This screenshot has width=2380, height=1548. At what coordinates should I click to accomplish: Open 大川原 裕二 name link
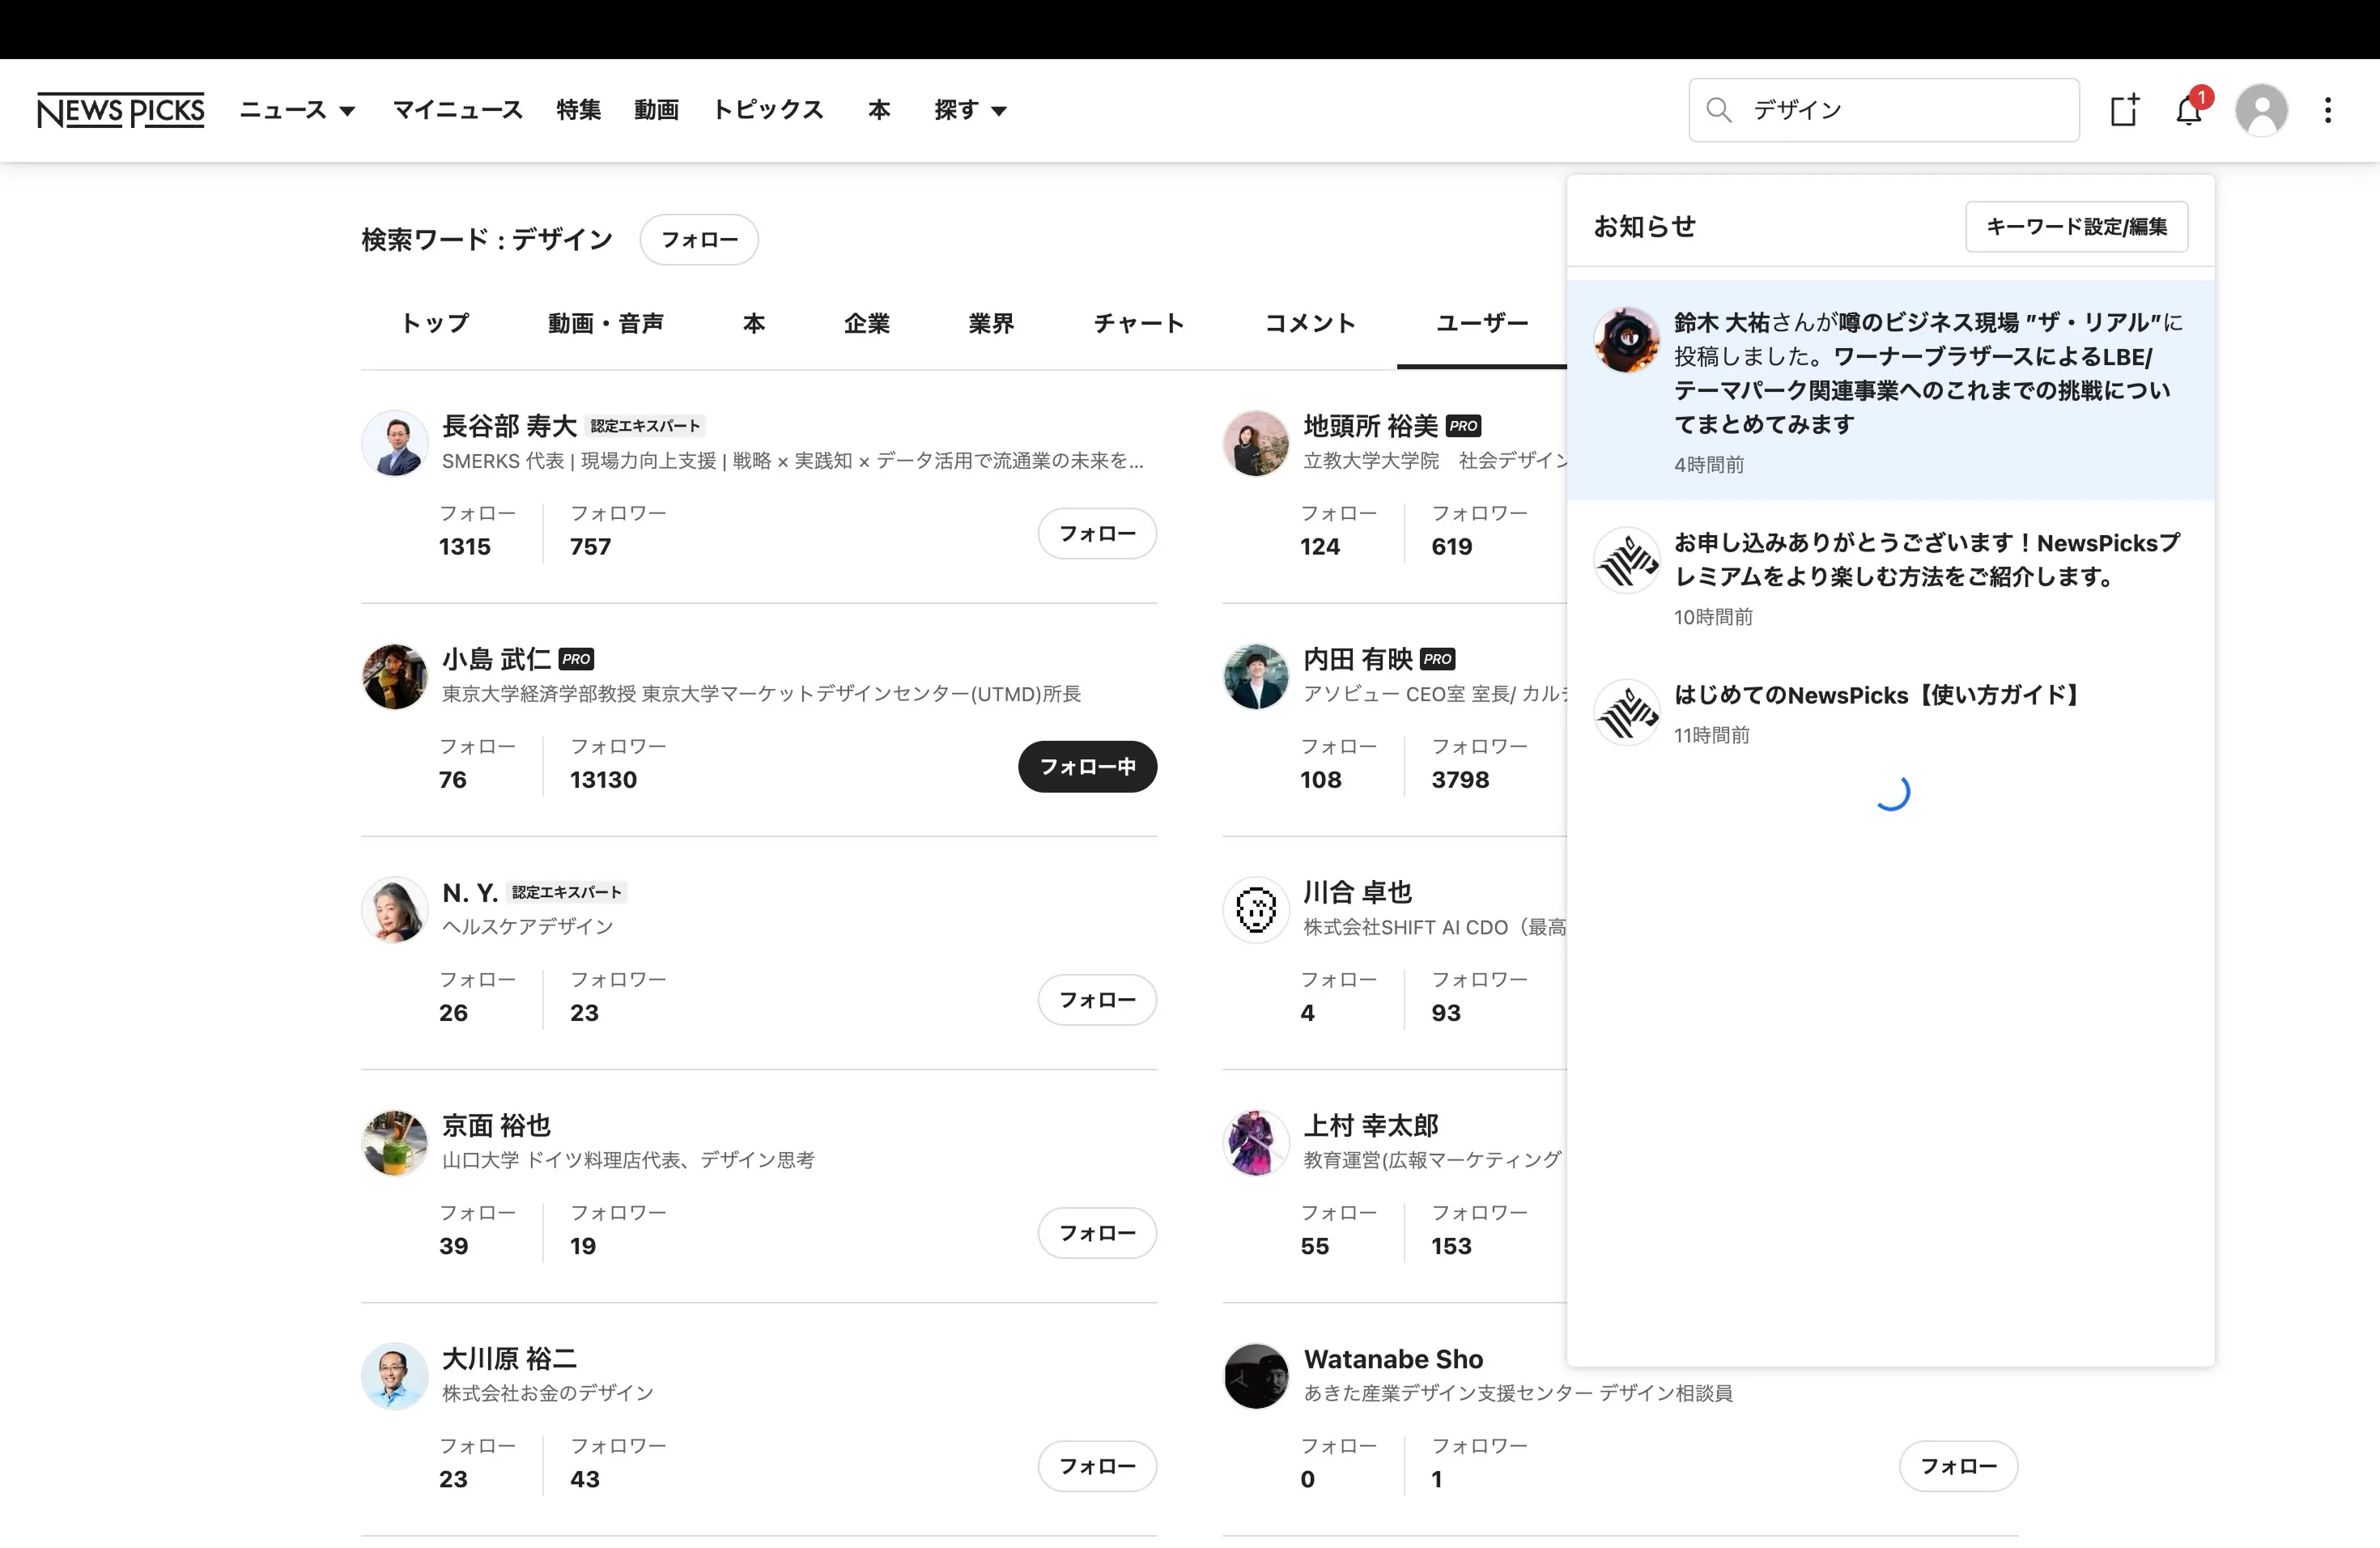[x=509, y=1359]
